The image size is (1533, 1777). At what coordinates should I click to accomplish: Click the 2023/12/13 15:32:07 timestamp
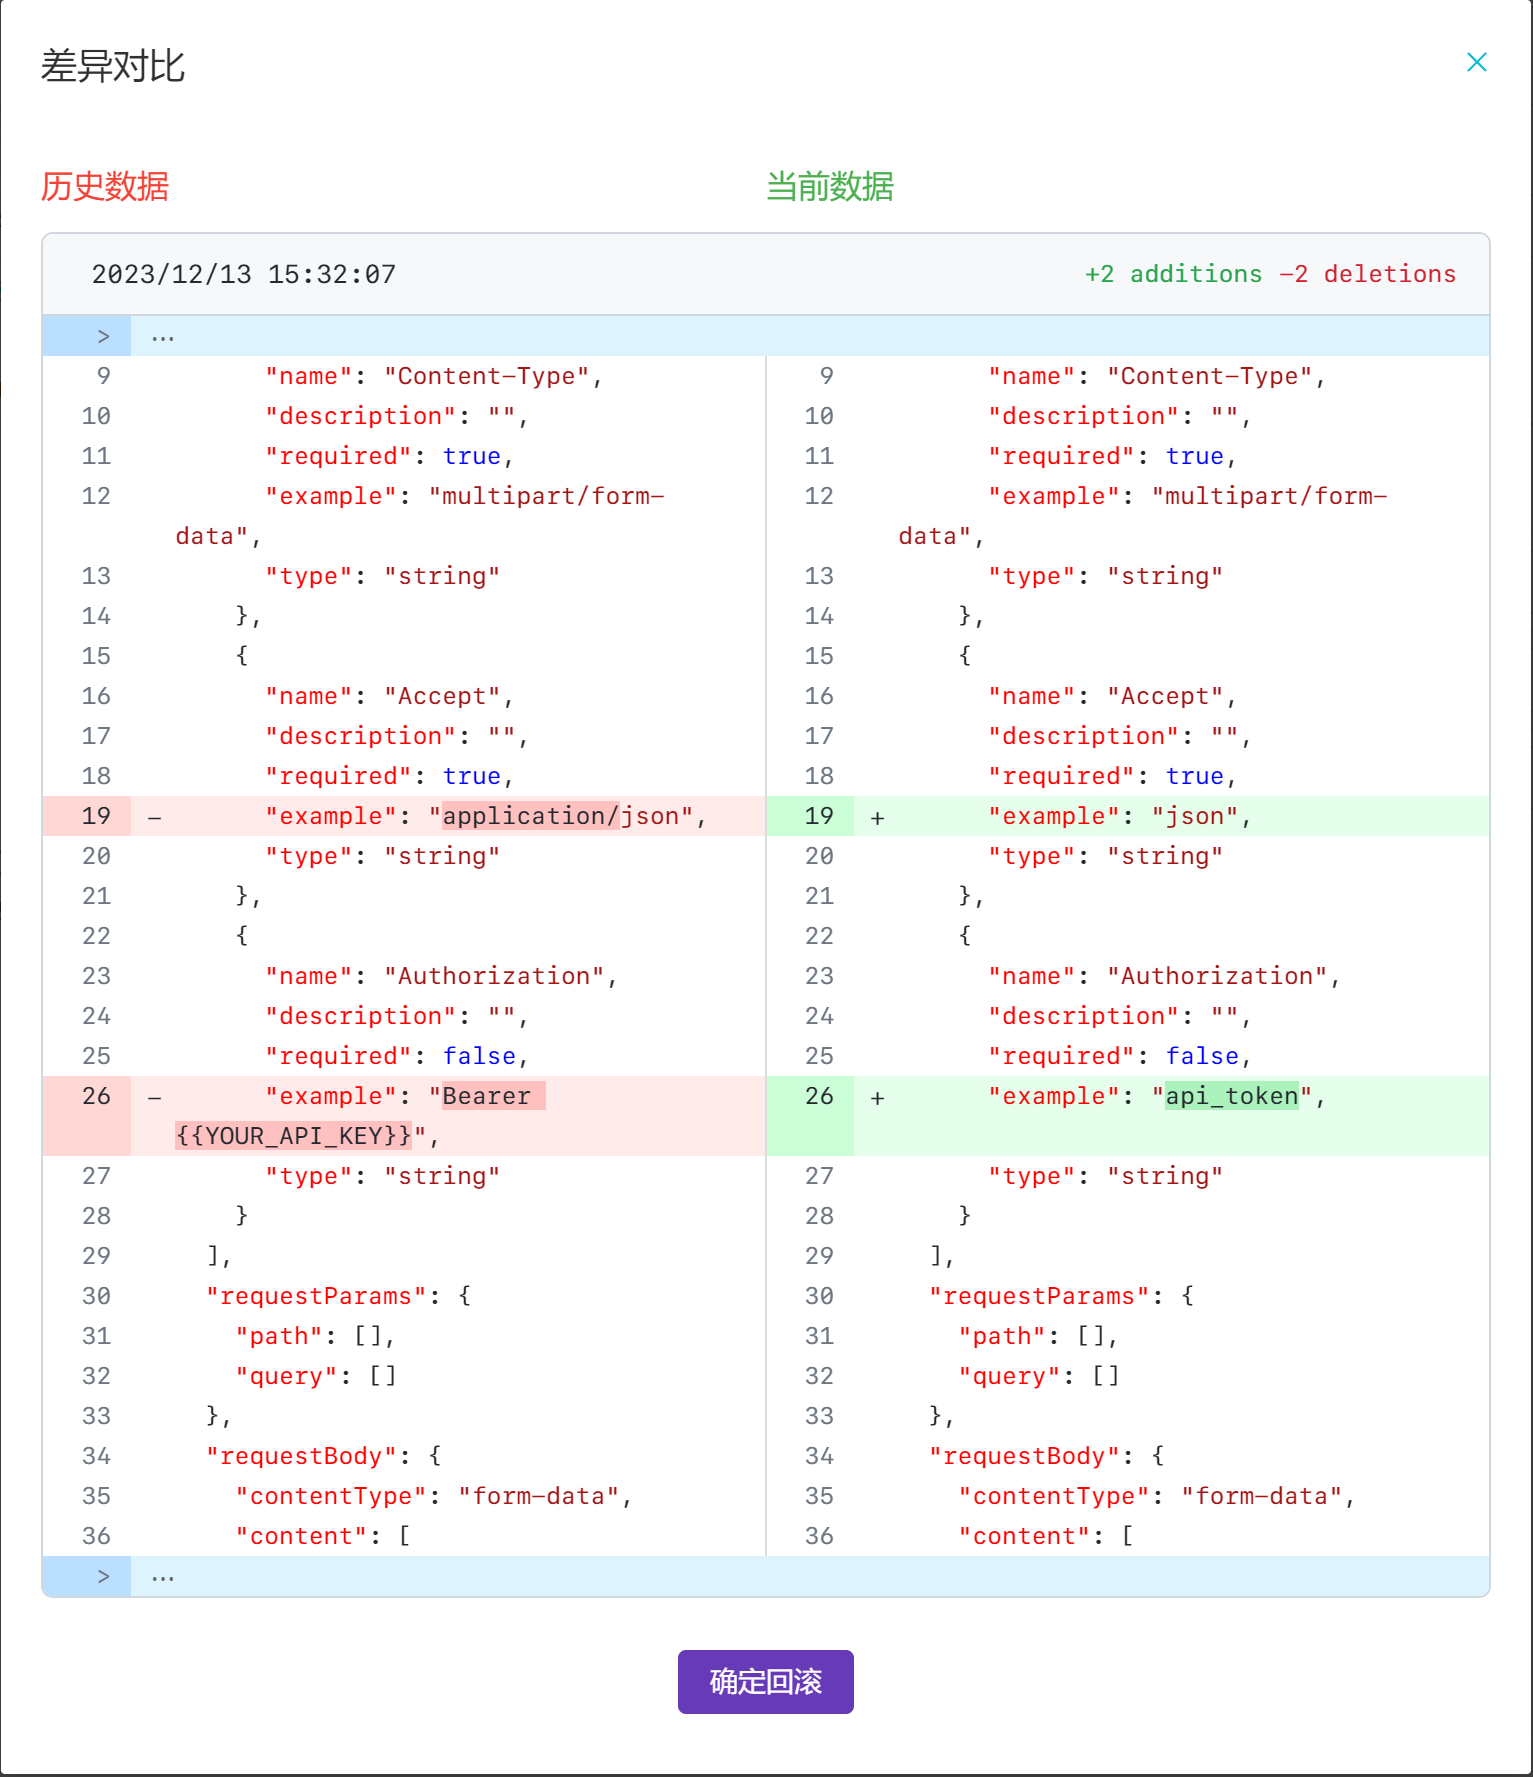coord(244,274)
